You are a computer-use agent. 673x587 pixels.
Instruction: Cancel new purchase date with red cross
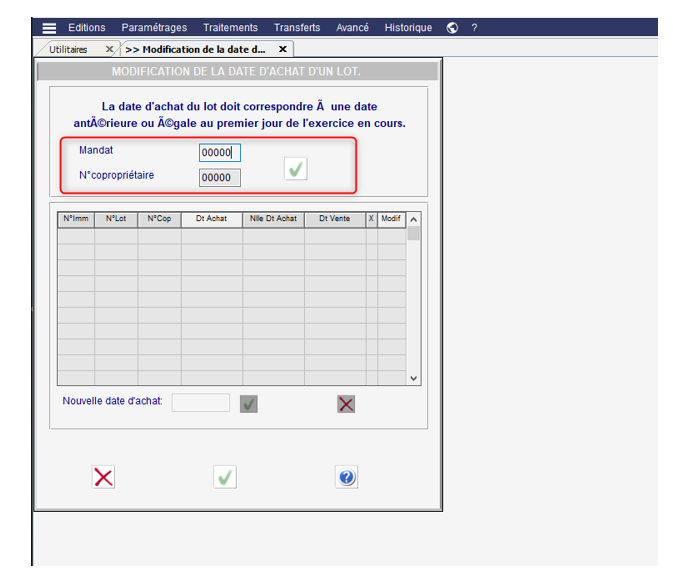click(346, 403)
